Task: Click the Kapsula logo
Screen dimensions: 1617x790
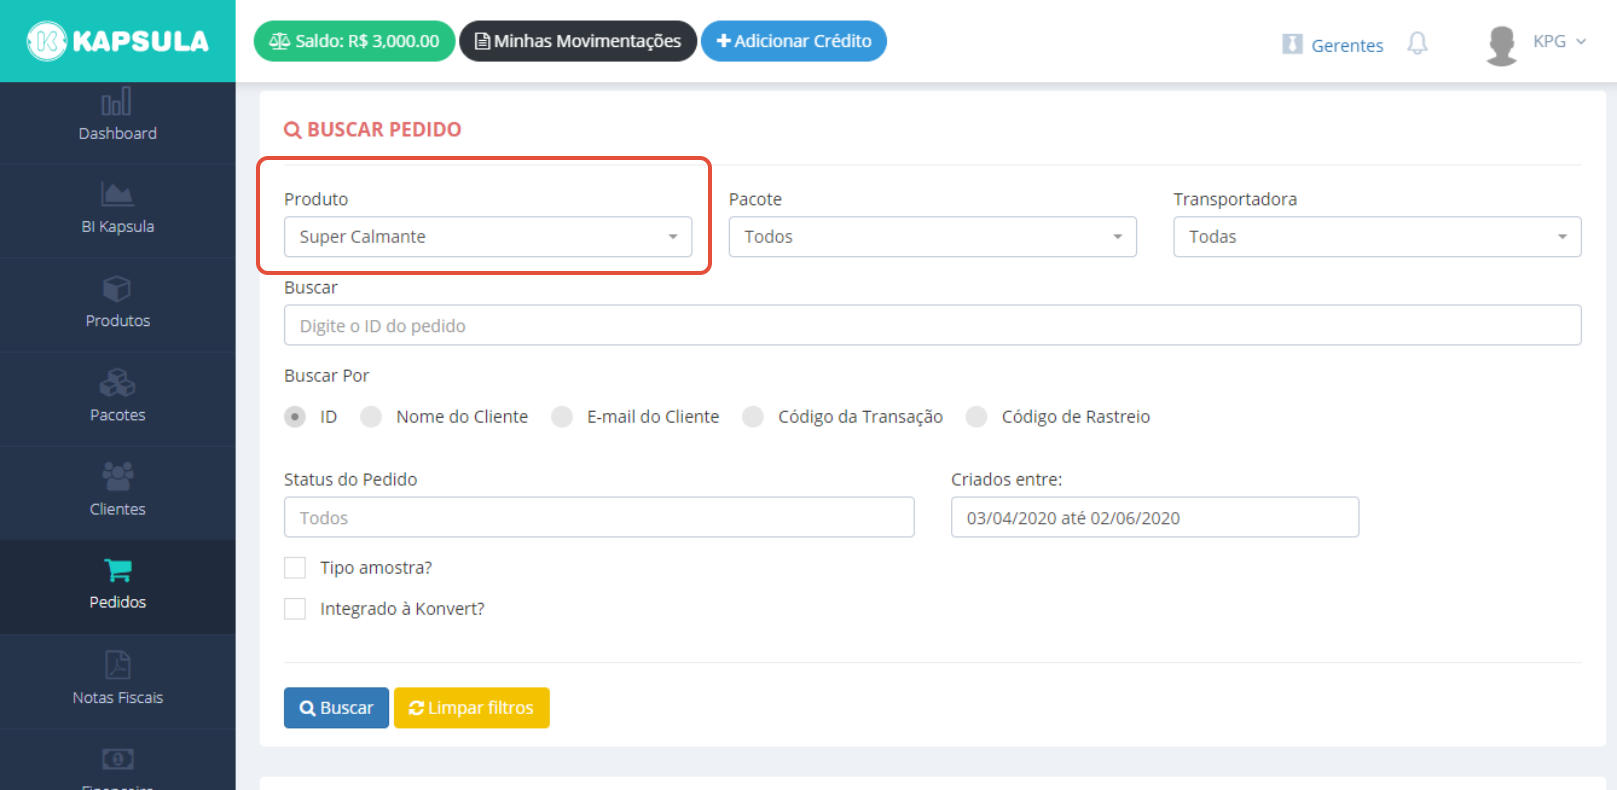Action: coord(118,41)
